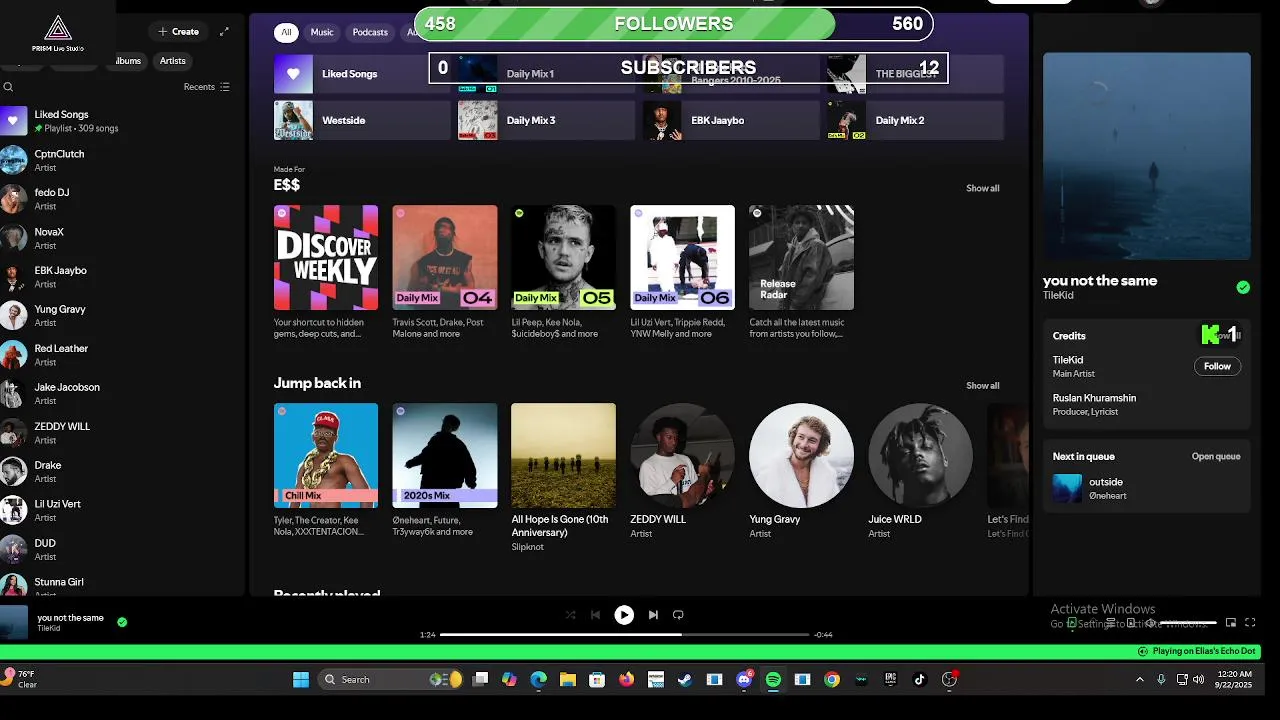Click the Play button in player bar

click(624, 615)
